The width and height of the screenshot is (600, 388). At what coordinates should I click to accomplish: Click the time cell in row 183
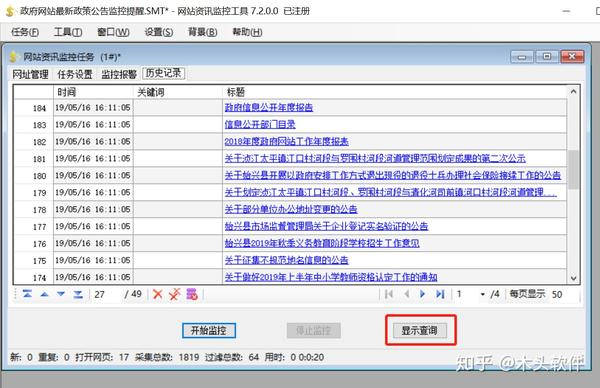[93, 125]
